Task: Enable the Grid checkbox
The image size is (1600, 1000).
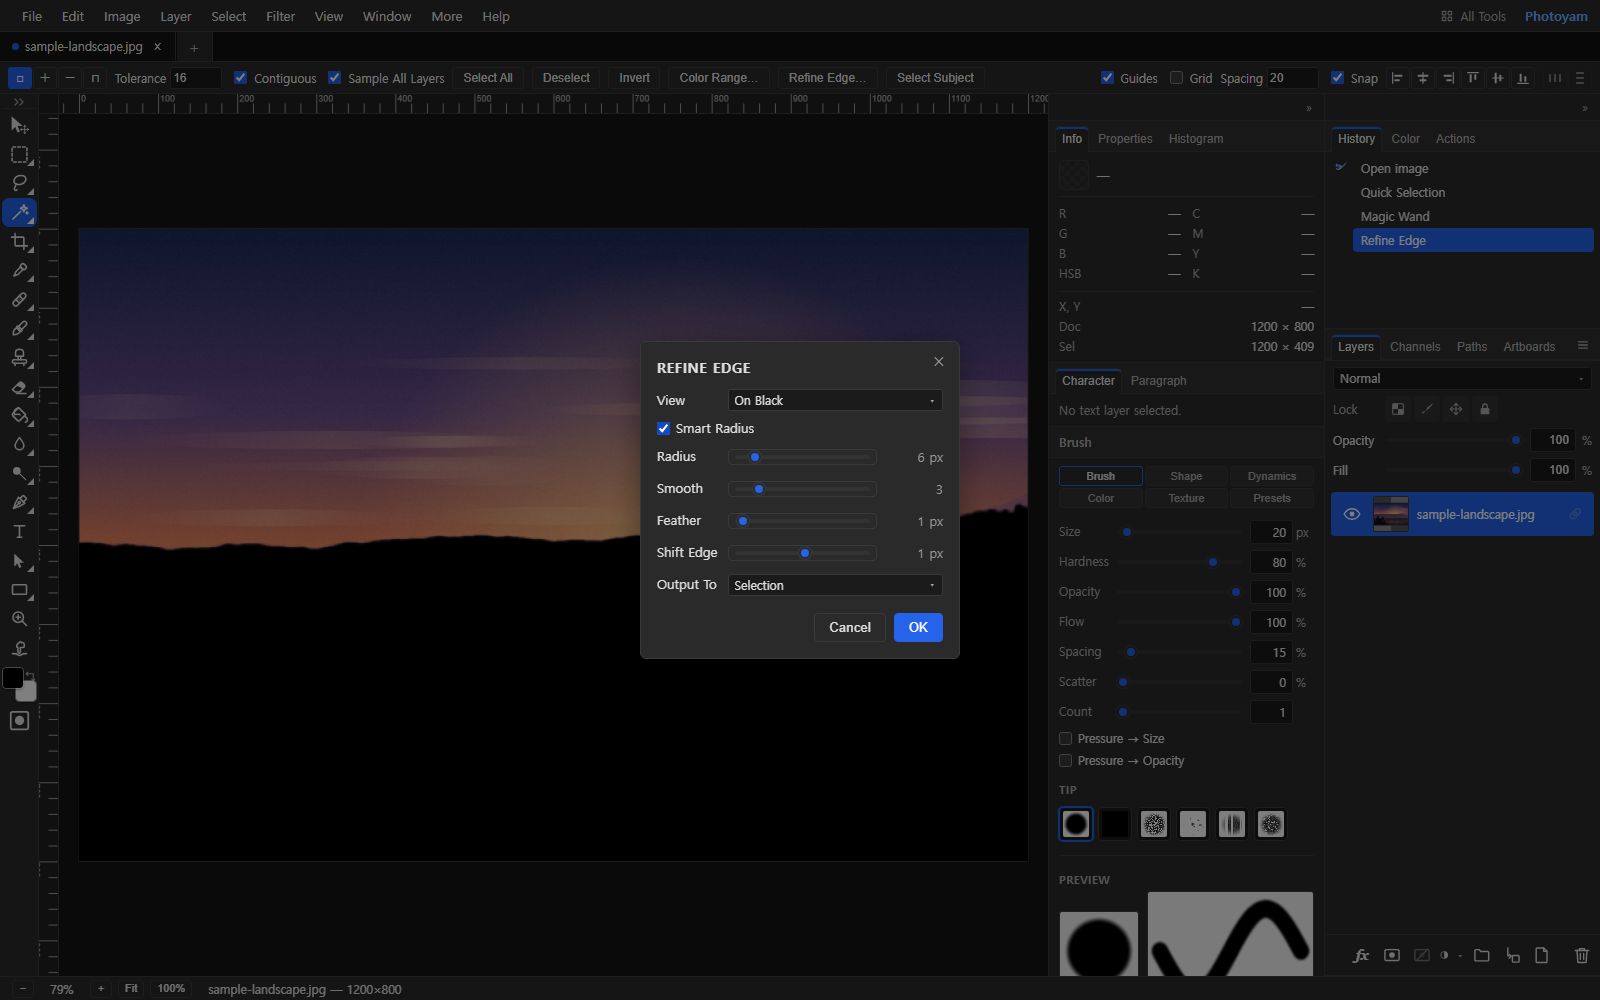Action: click(x=1176, y=77)
